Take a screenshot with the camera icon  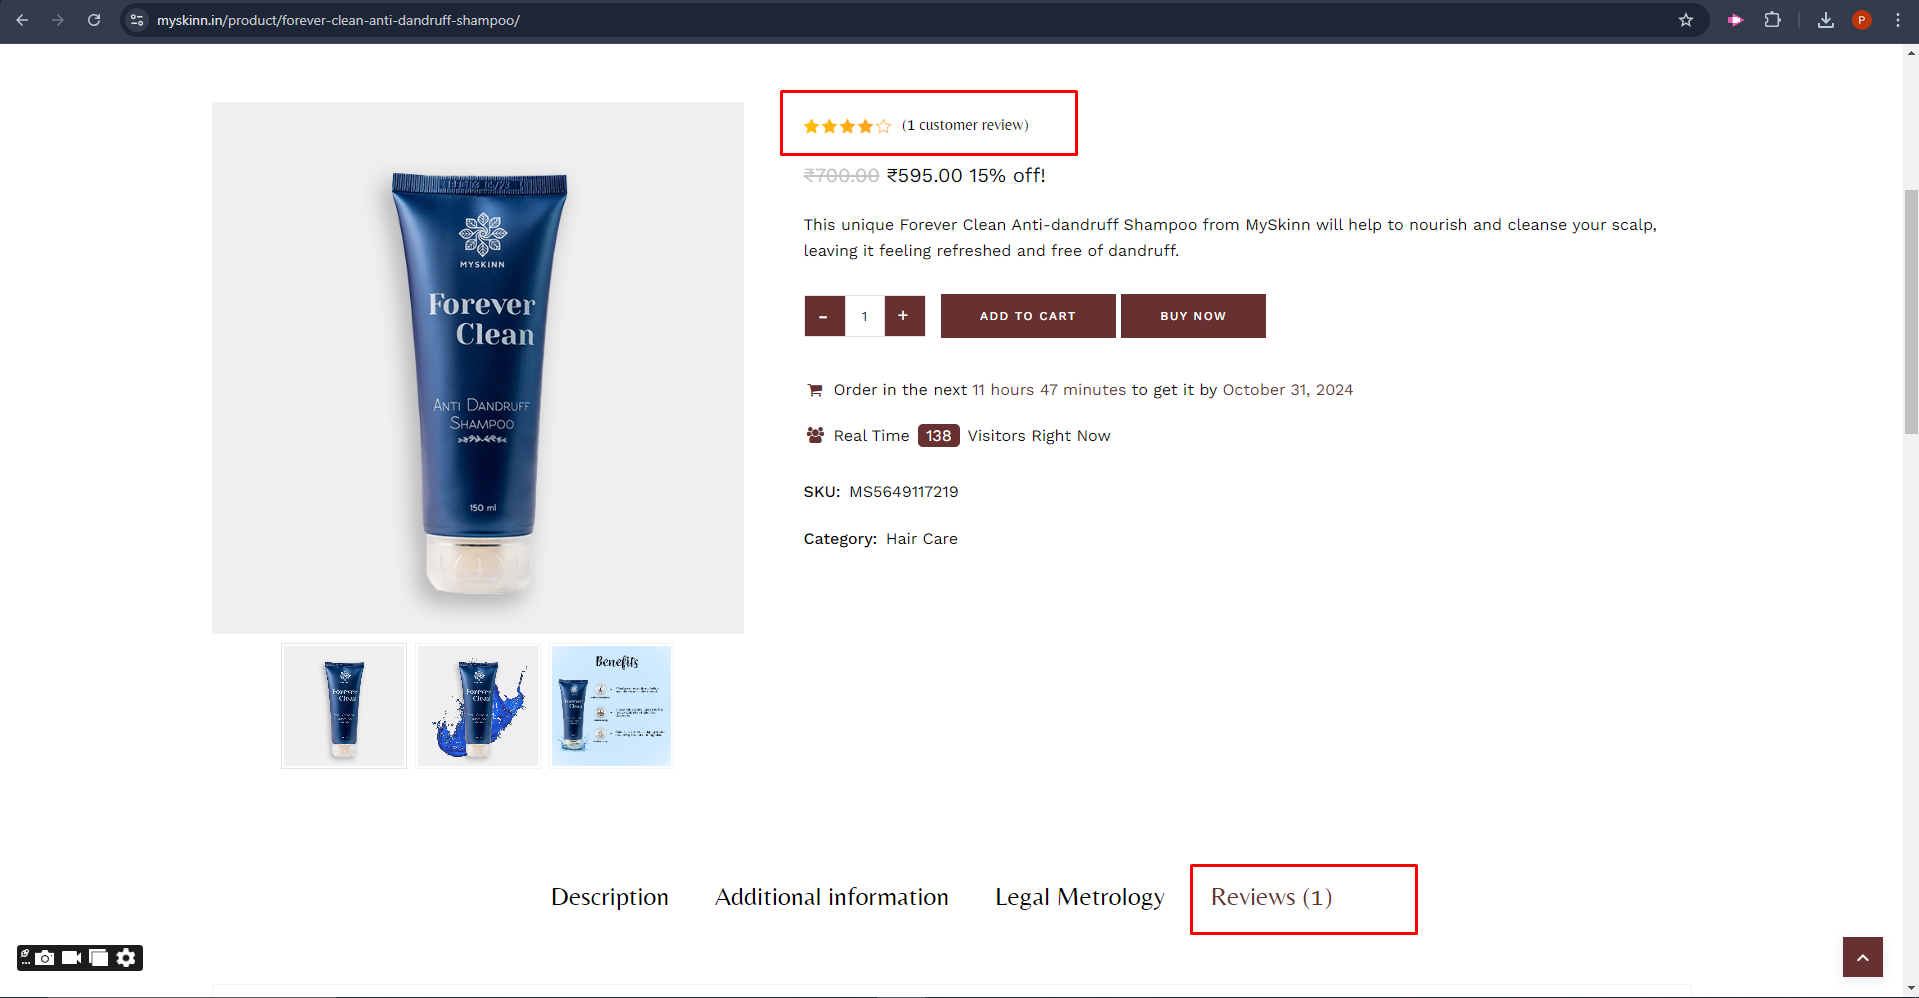coord(45,958)
